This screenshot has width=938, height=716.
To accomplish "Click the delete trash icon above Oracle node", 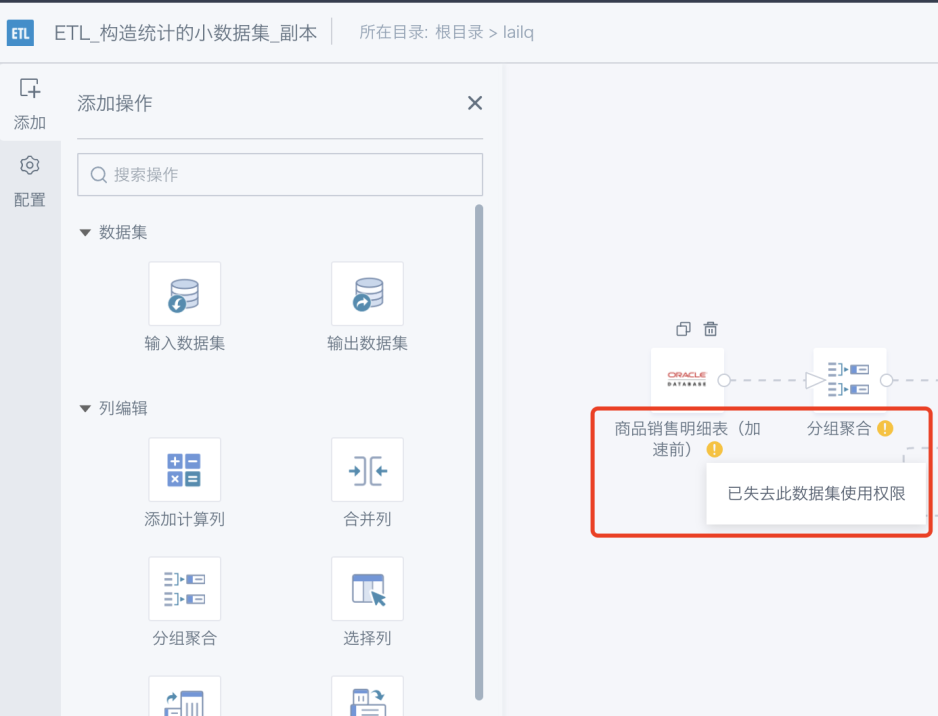I will pos(710,329).
